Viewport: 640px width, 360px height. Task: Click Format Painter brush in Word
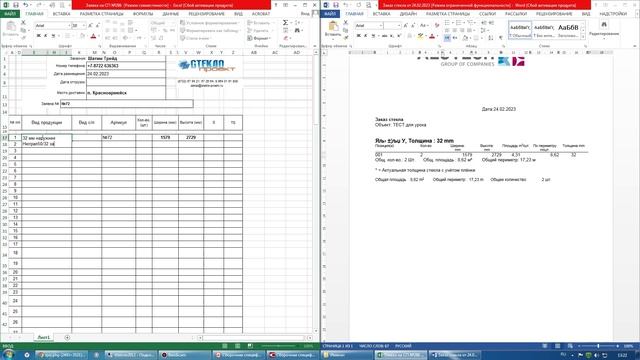346,38
